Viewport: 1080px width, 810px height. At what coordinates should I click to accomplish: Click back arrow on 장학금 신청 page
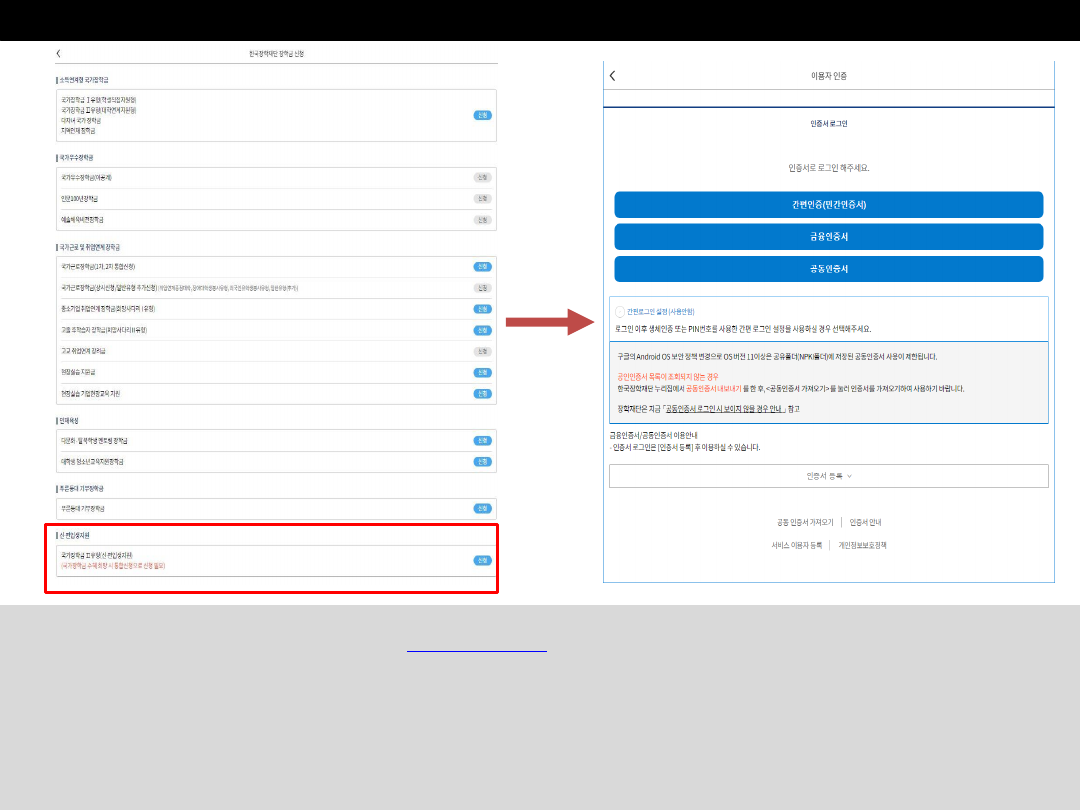[58, 53]
